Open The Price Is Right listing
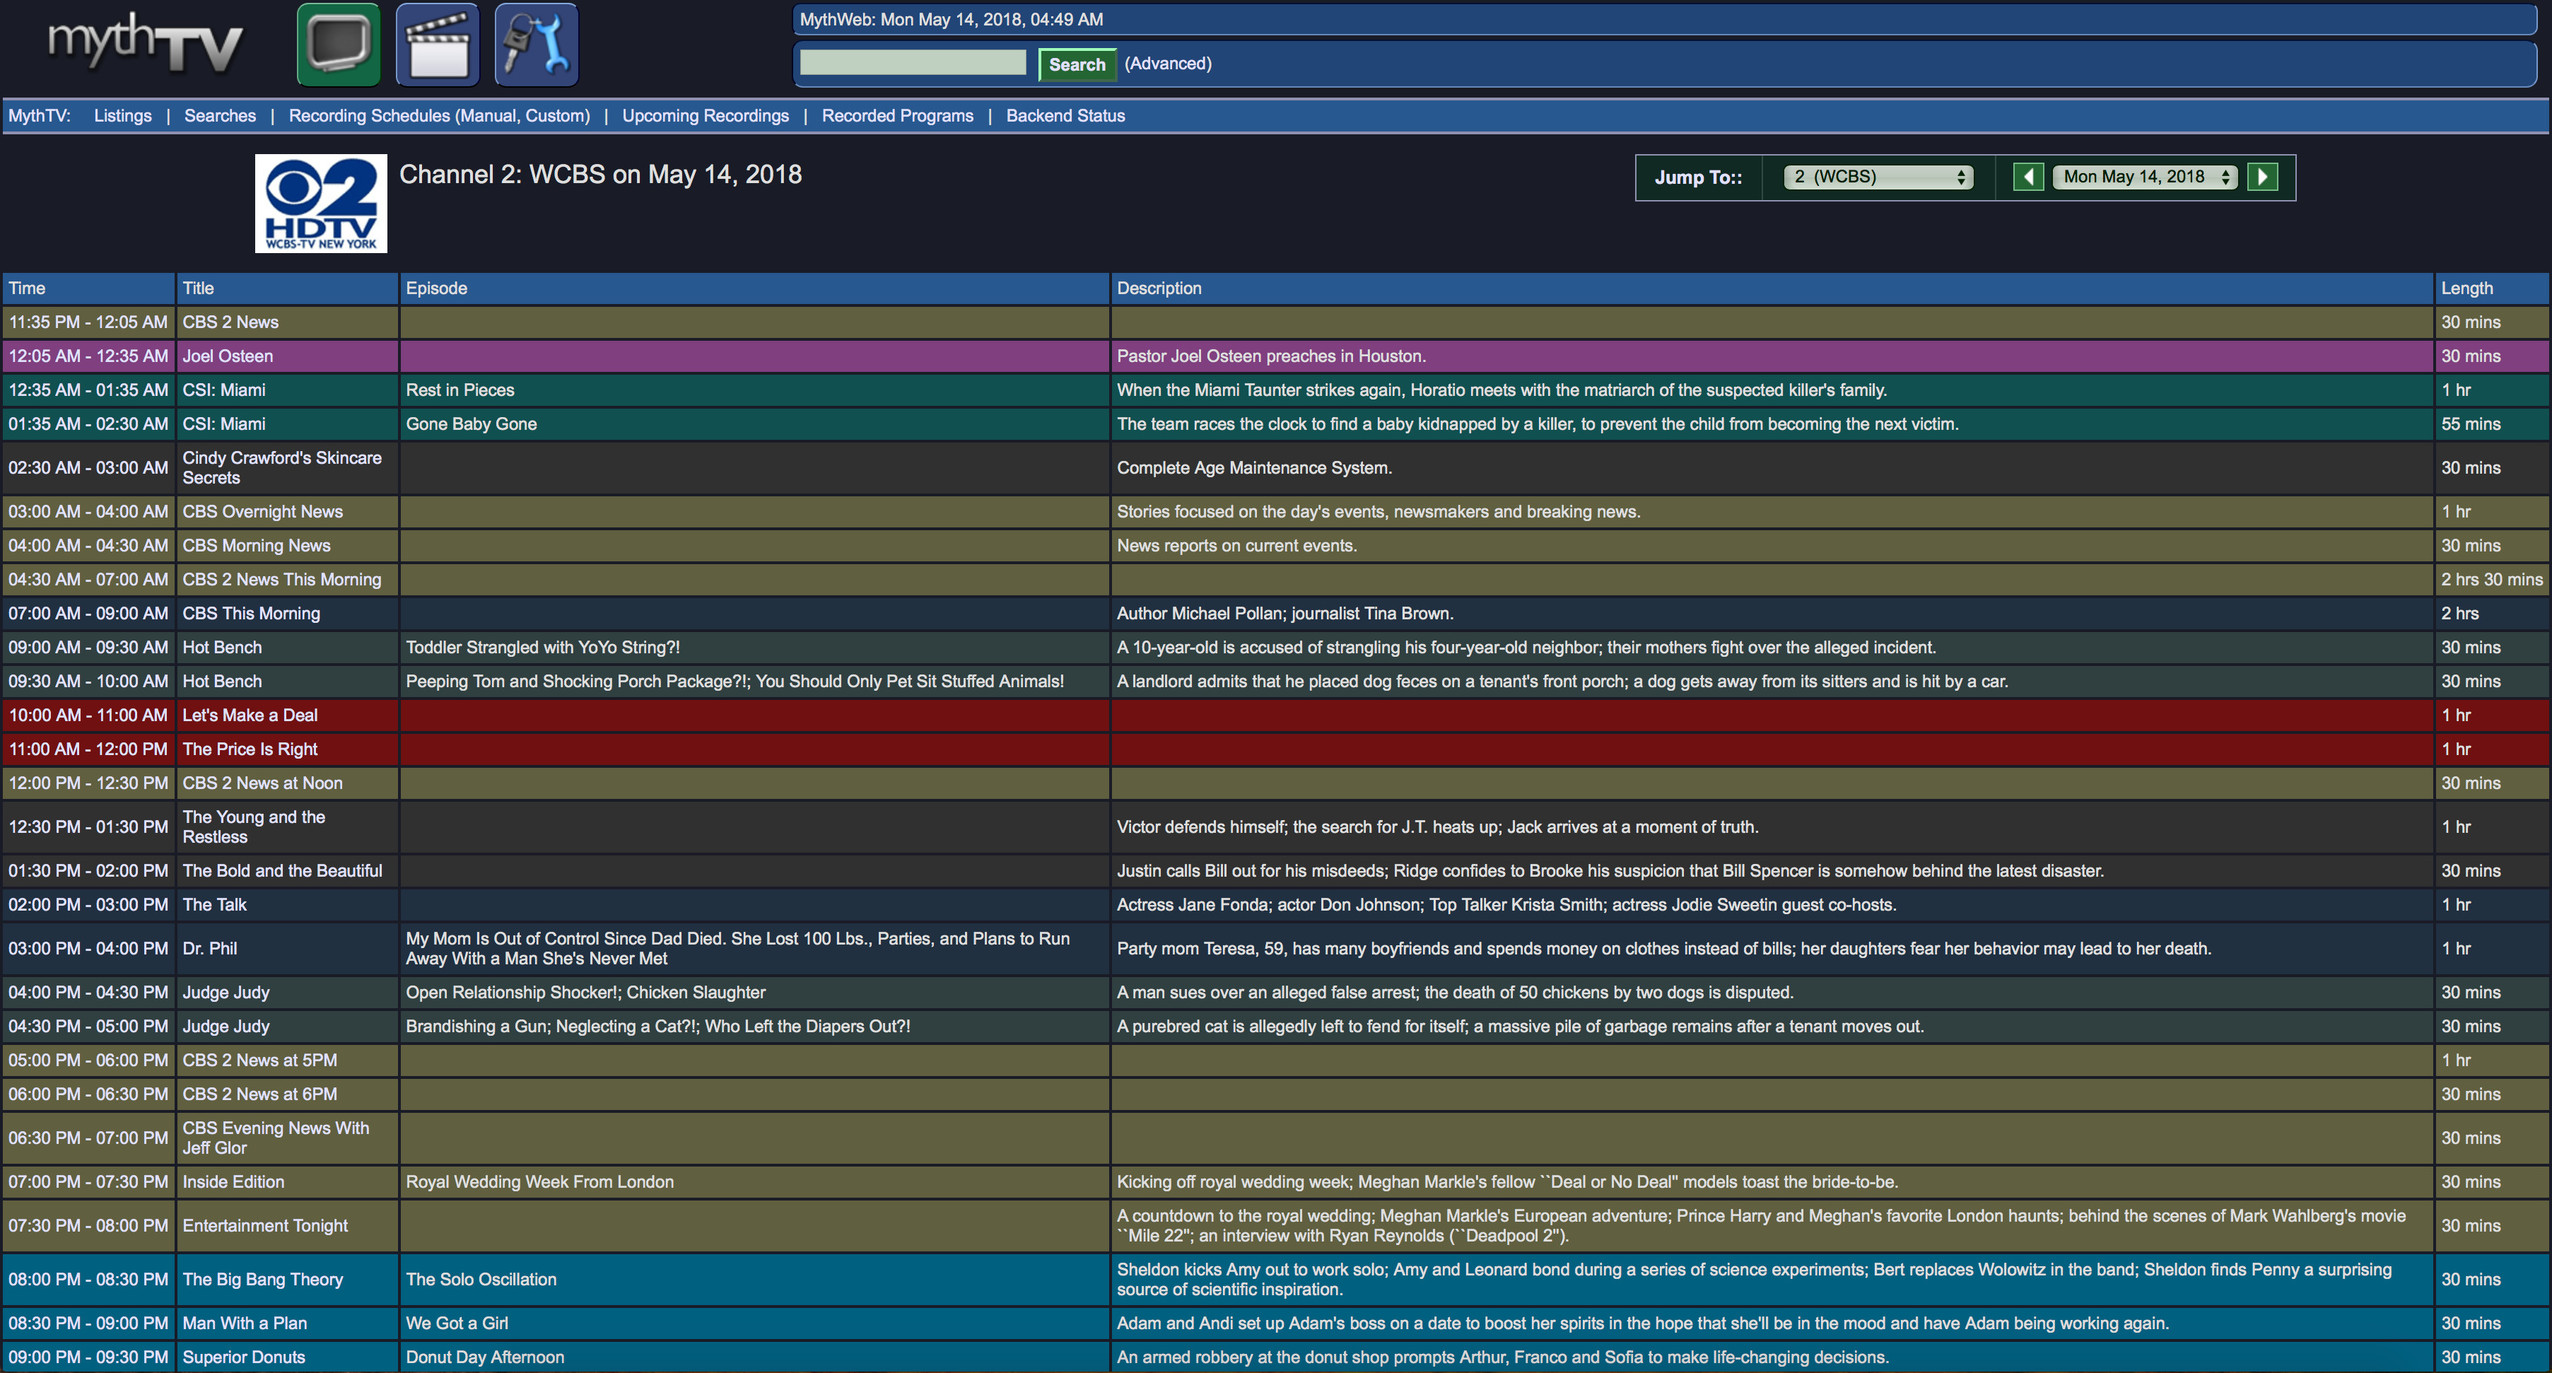Screen dimensions: 2552x1373 tap(249, 749)
